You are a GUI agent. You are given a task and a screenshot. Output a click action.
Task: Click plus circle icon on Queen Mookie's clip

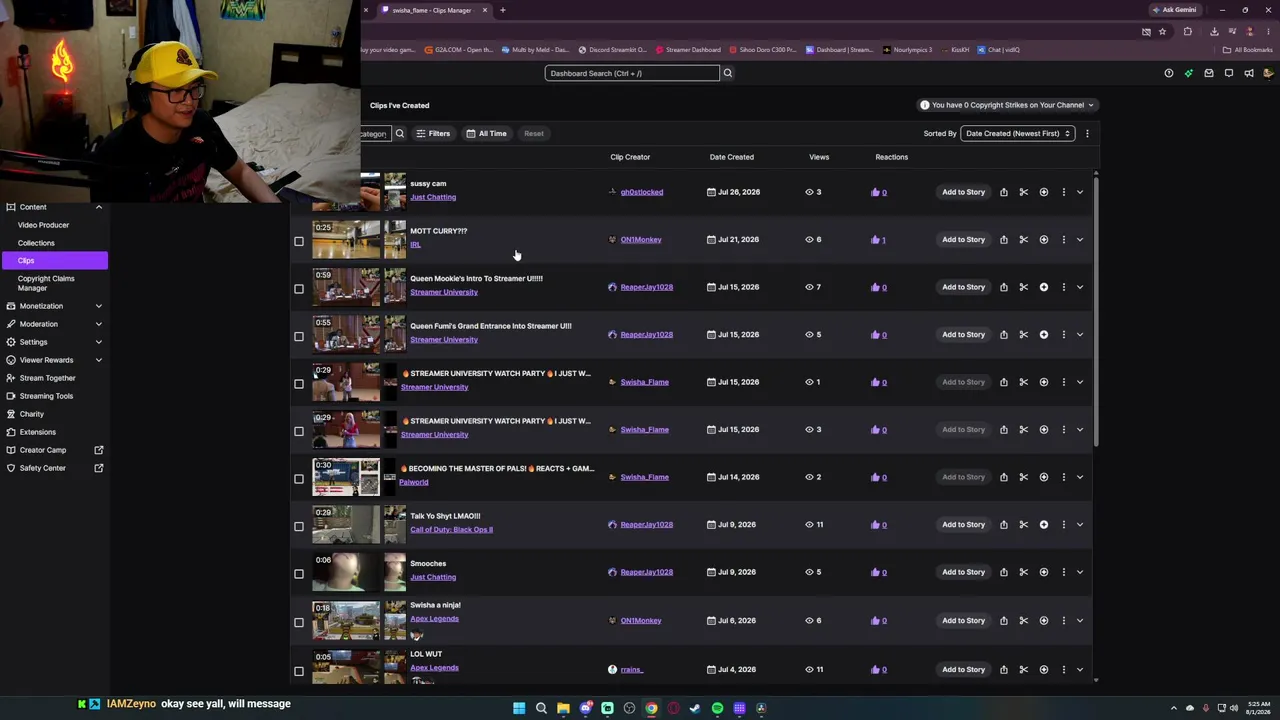click(1044, 287)
